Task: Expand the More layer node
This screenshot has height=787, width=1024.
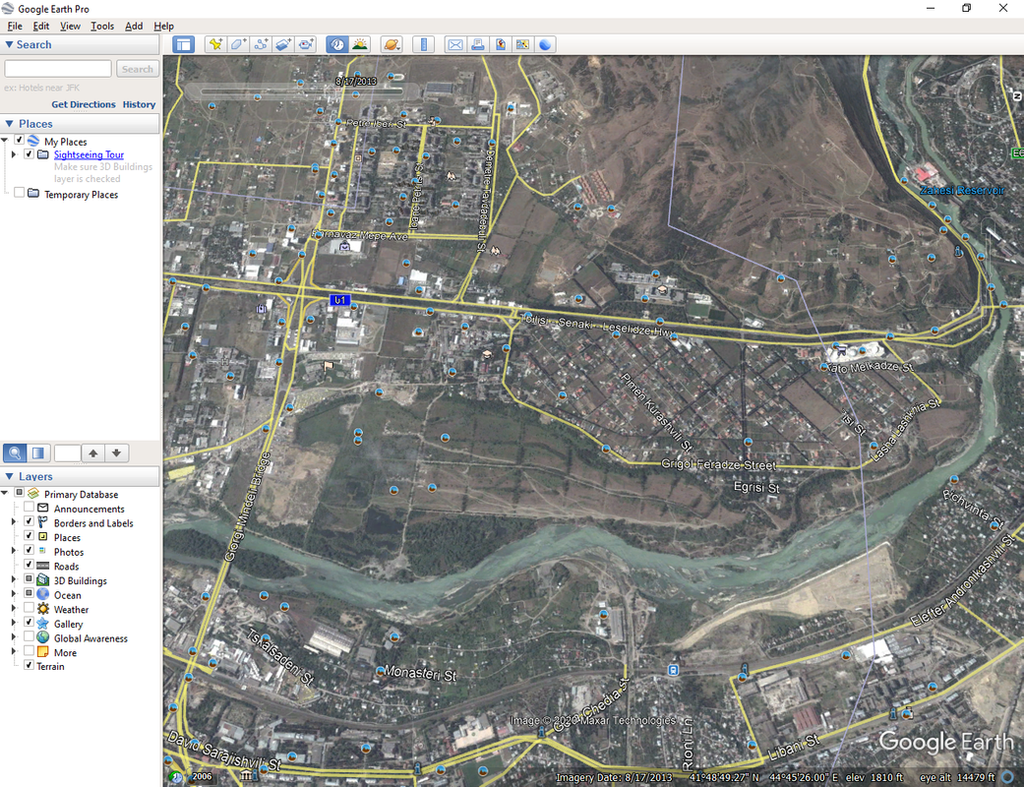Action: pyautogui.click(x=14, y=651)
